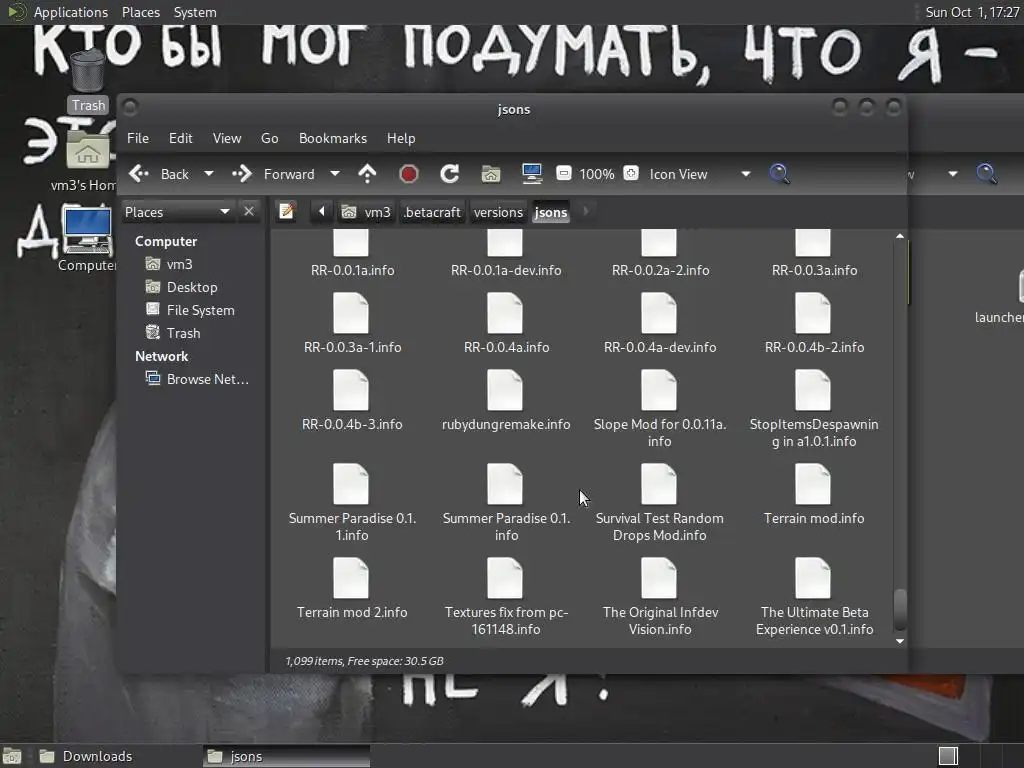Zoom out with the minus icon

point(564,173)
